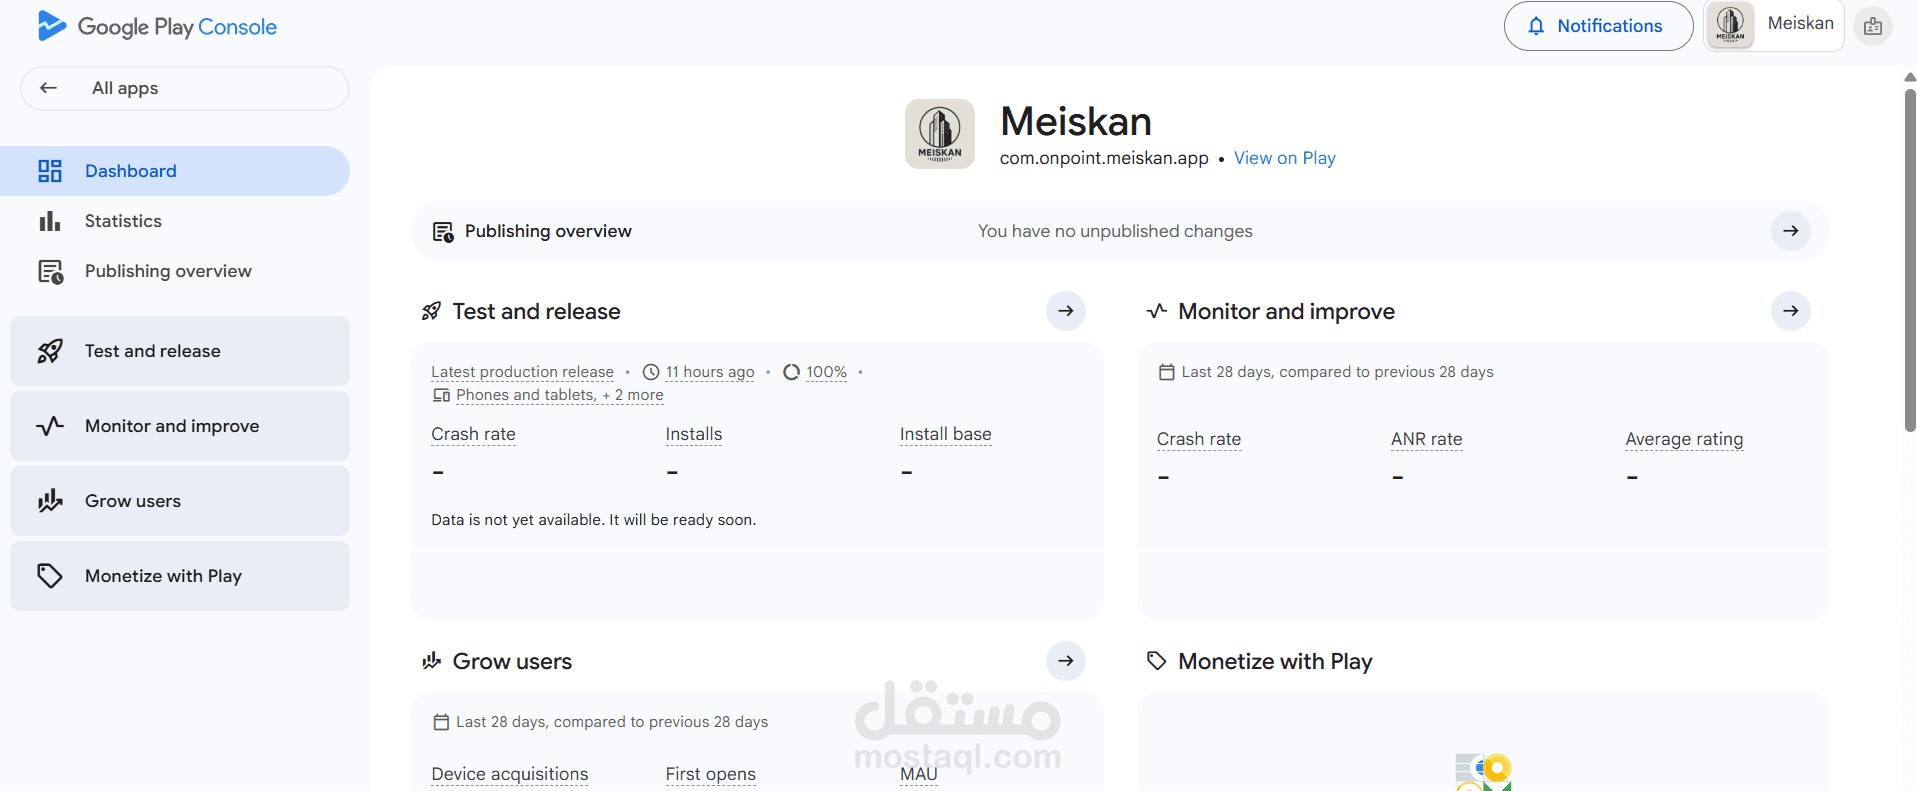1917x791 pixels.
Task: Click the rocket icon beside Test and release heading
Action: coord(431,311)
